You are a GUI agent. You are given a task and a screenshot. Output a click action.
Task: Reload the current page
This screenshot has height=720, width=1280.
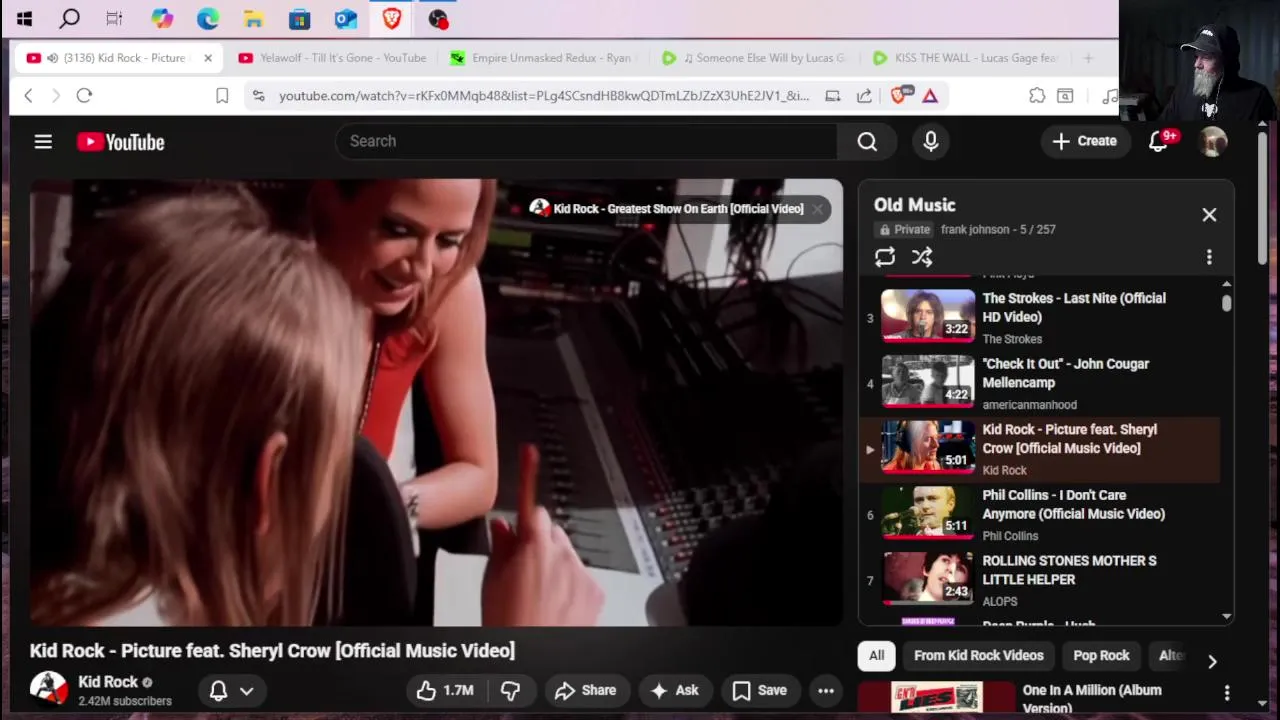point(84,96)
